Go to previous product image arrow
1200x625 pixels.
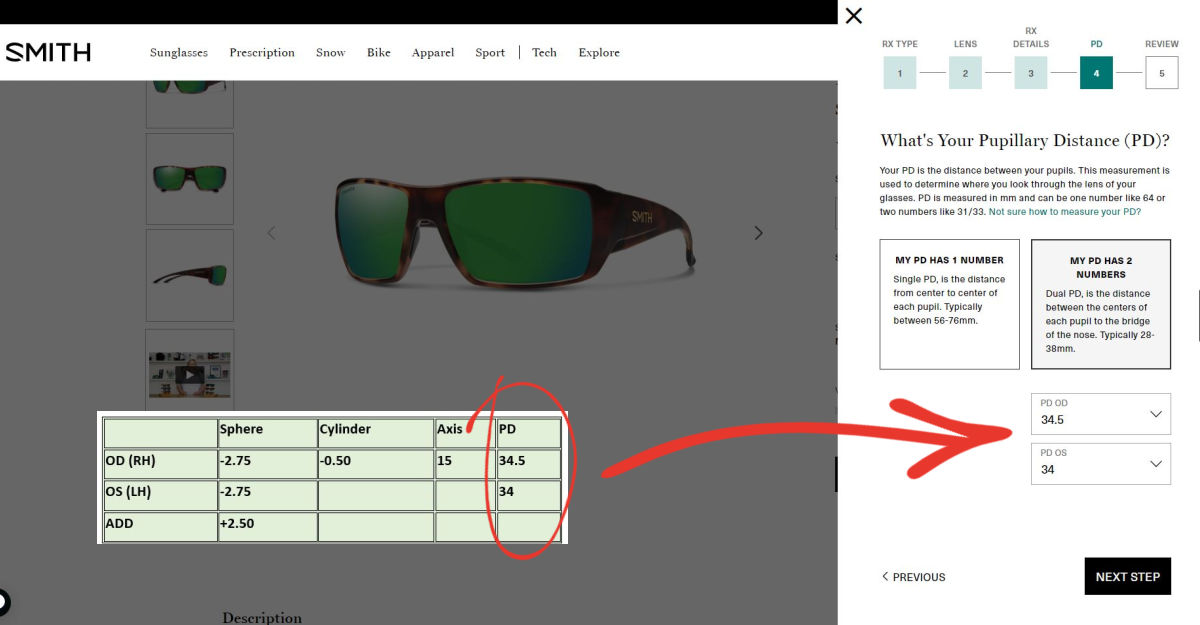(271, 233)
